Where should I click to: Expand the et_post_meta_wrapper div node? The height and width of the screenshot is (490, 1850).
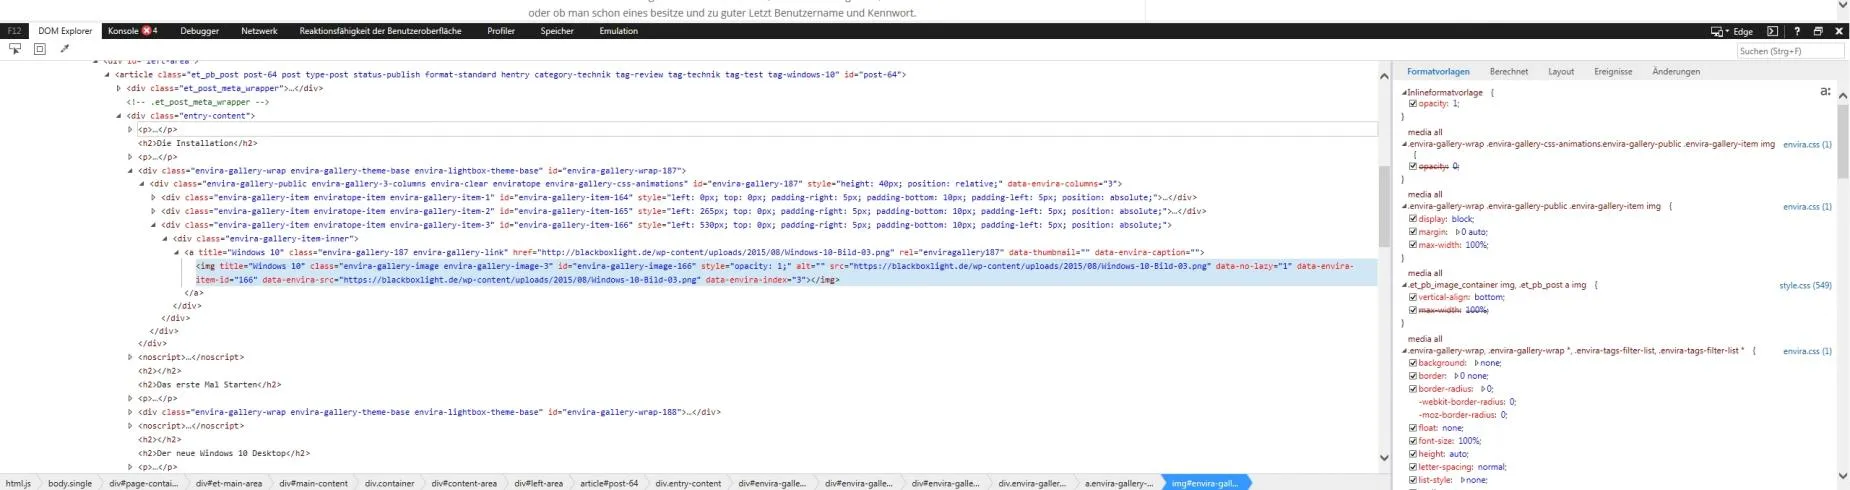(x=119, y=88)
